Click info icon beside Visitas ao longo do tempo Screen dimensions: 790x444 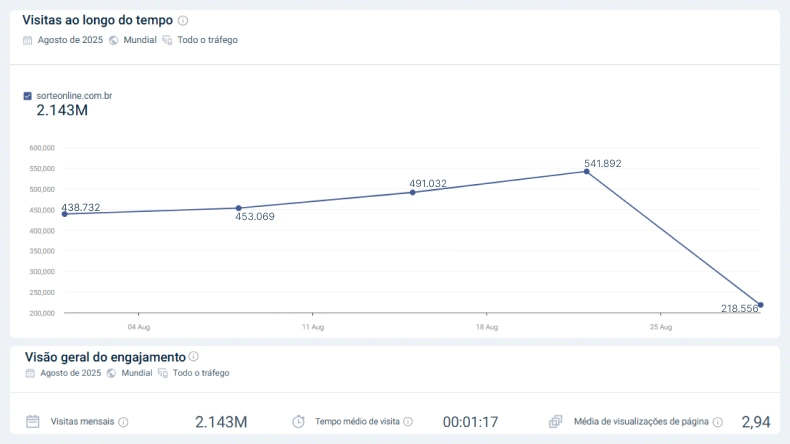point(182,20)
